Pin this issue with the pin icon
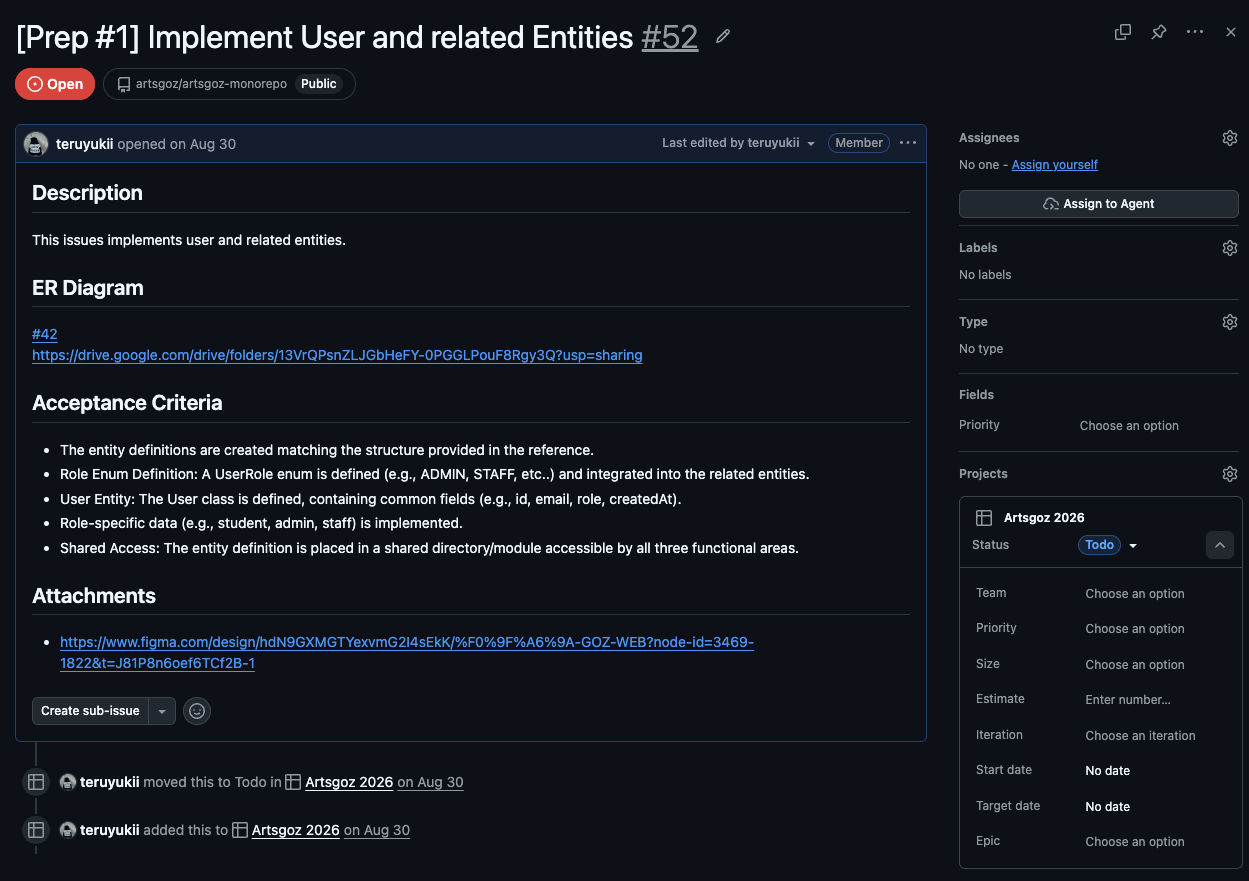 (x=1158, y=32)
